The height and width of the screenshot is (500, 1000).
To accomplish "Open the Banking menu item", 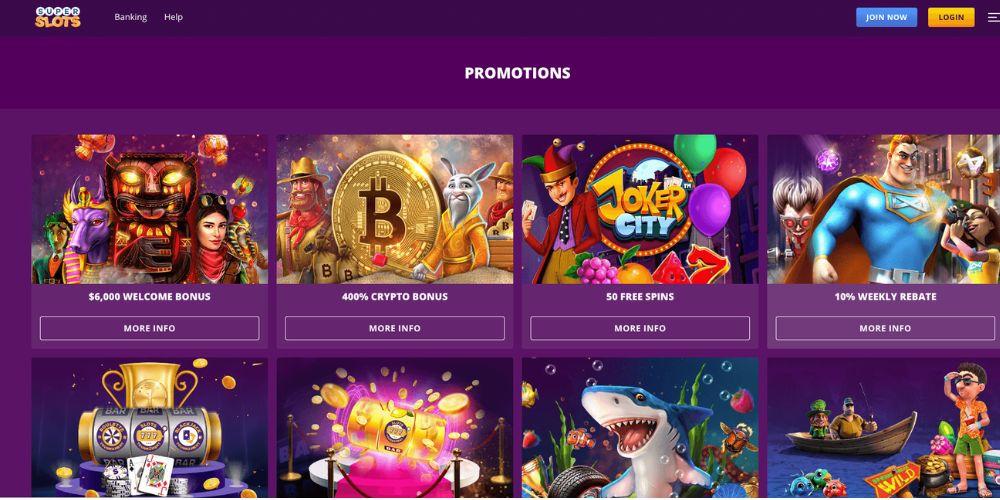I will point(131,17).
